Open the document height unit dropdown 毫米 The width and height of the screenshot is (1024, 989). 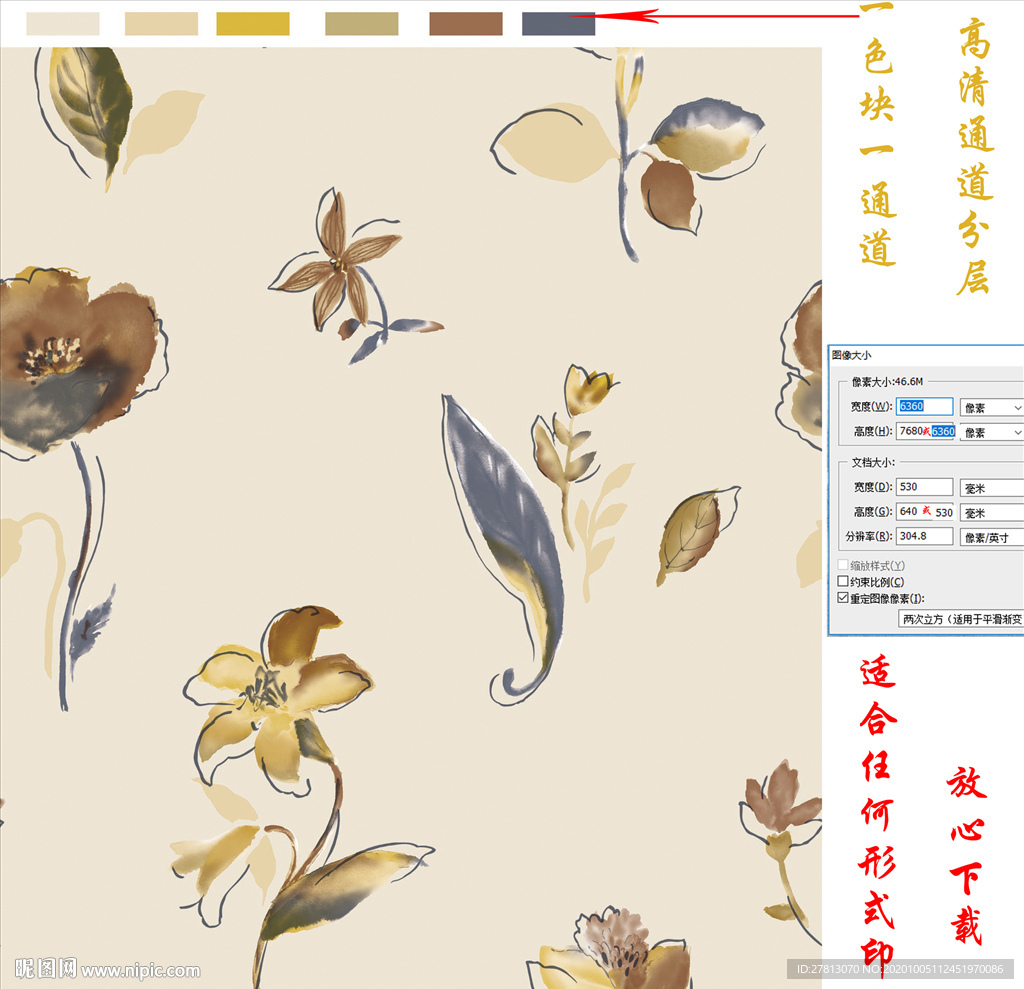pos(991,513)
